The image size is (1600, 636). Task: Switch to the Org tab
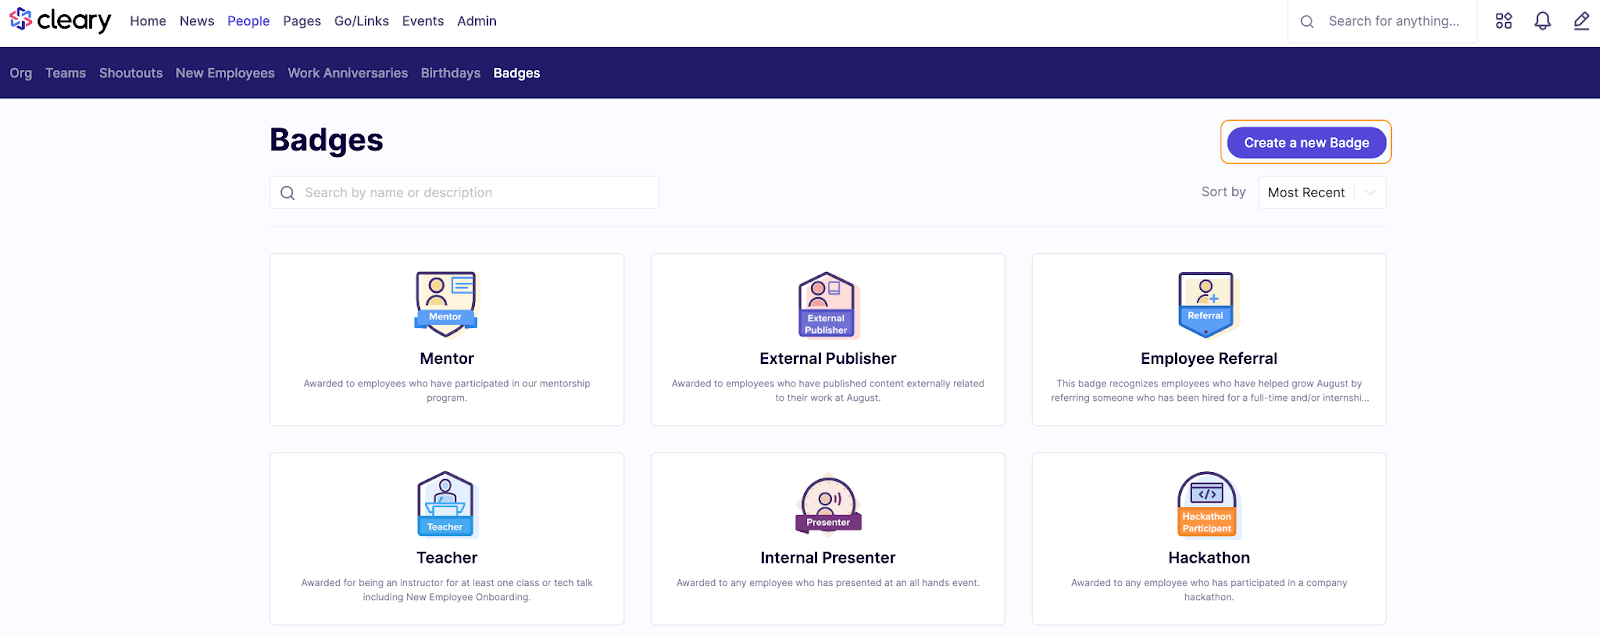point(21,73)
